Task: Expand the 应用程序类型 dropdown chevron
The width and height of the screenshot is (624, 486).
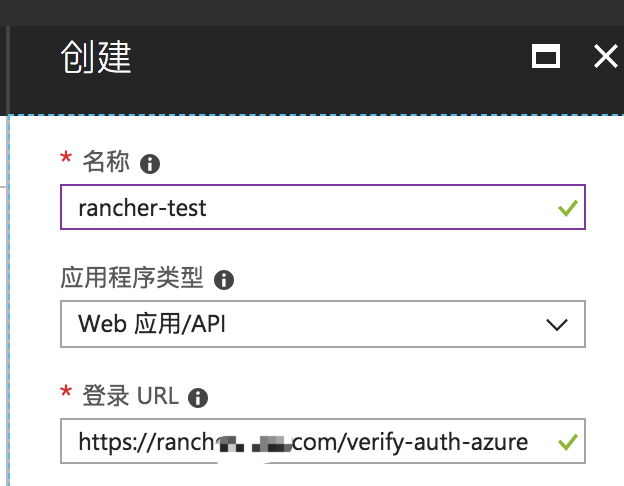Action: (x=557, y=324)
